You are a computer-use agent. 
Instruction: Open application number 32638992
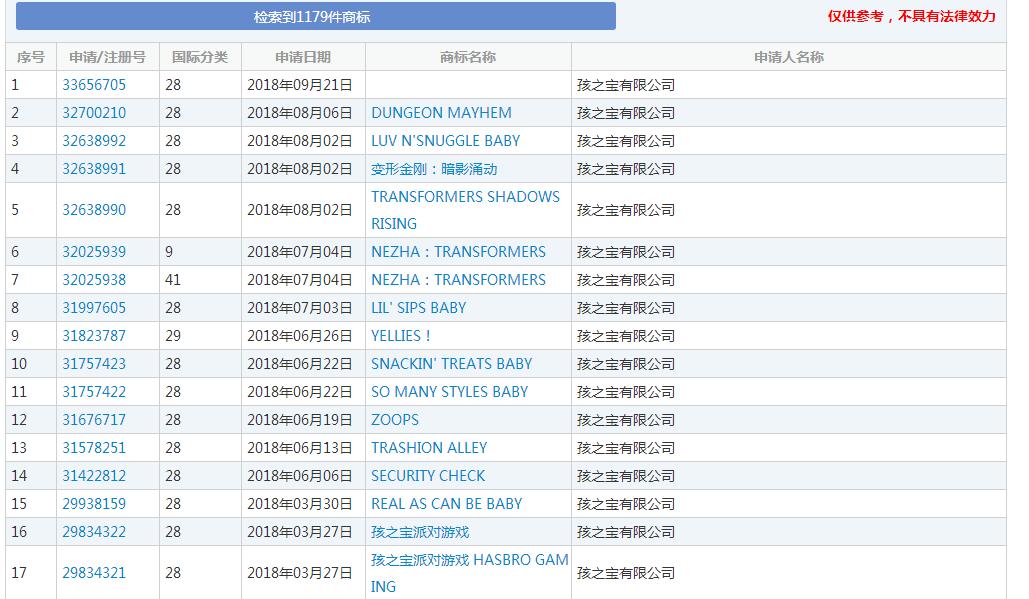click(94, 141)
